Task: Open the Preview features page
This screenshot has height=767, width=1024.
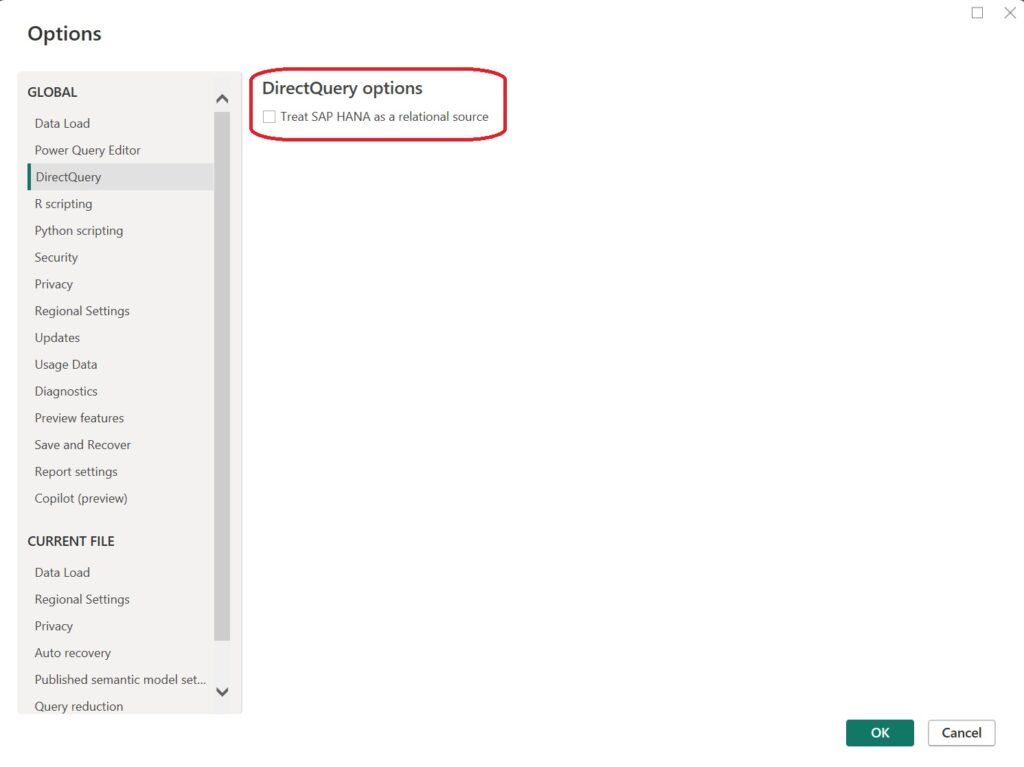Action: coord(79,418)
